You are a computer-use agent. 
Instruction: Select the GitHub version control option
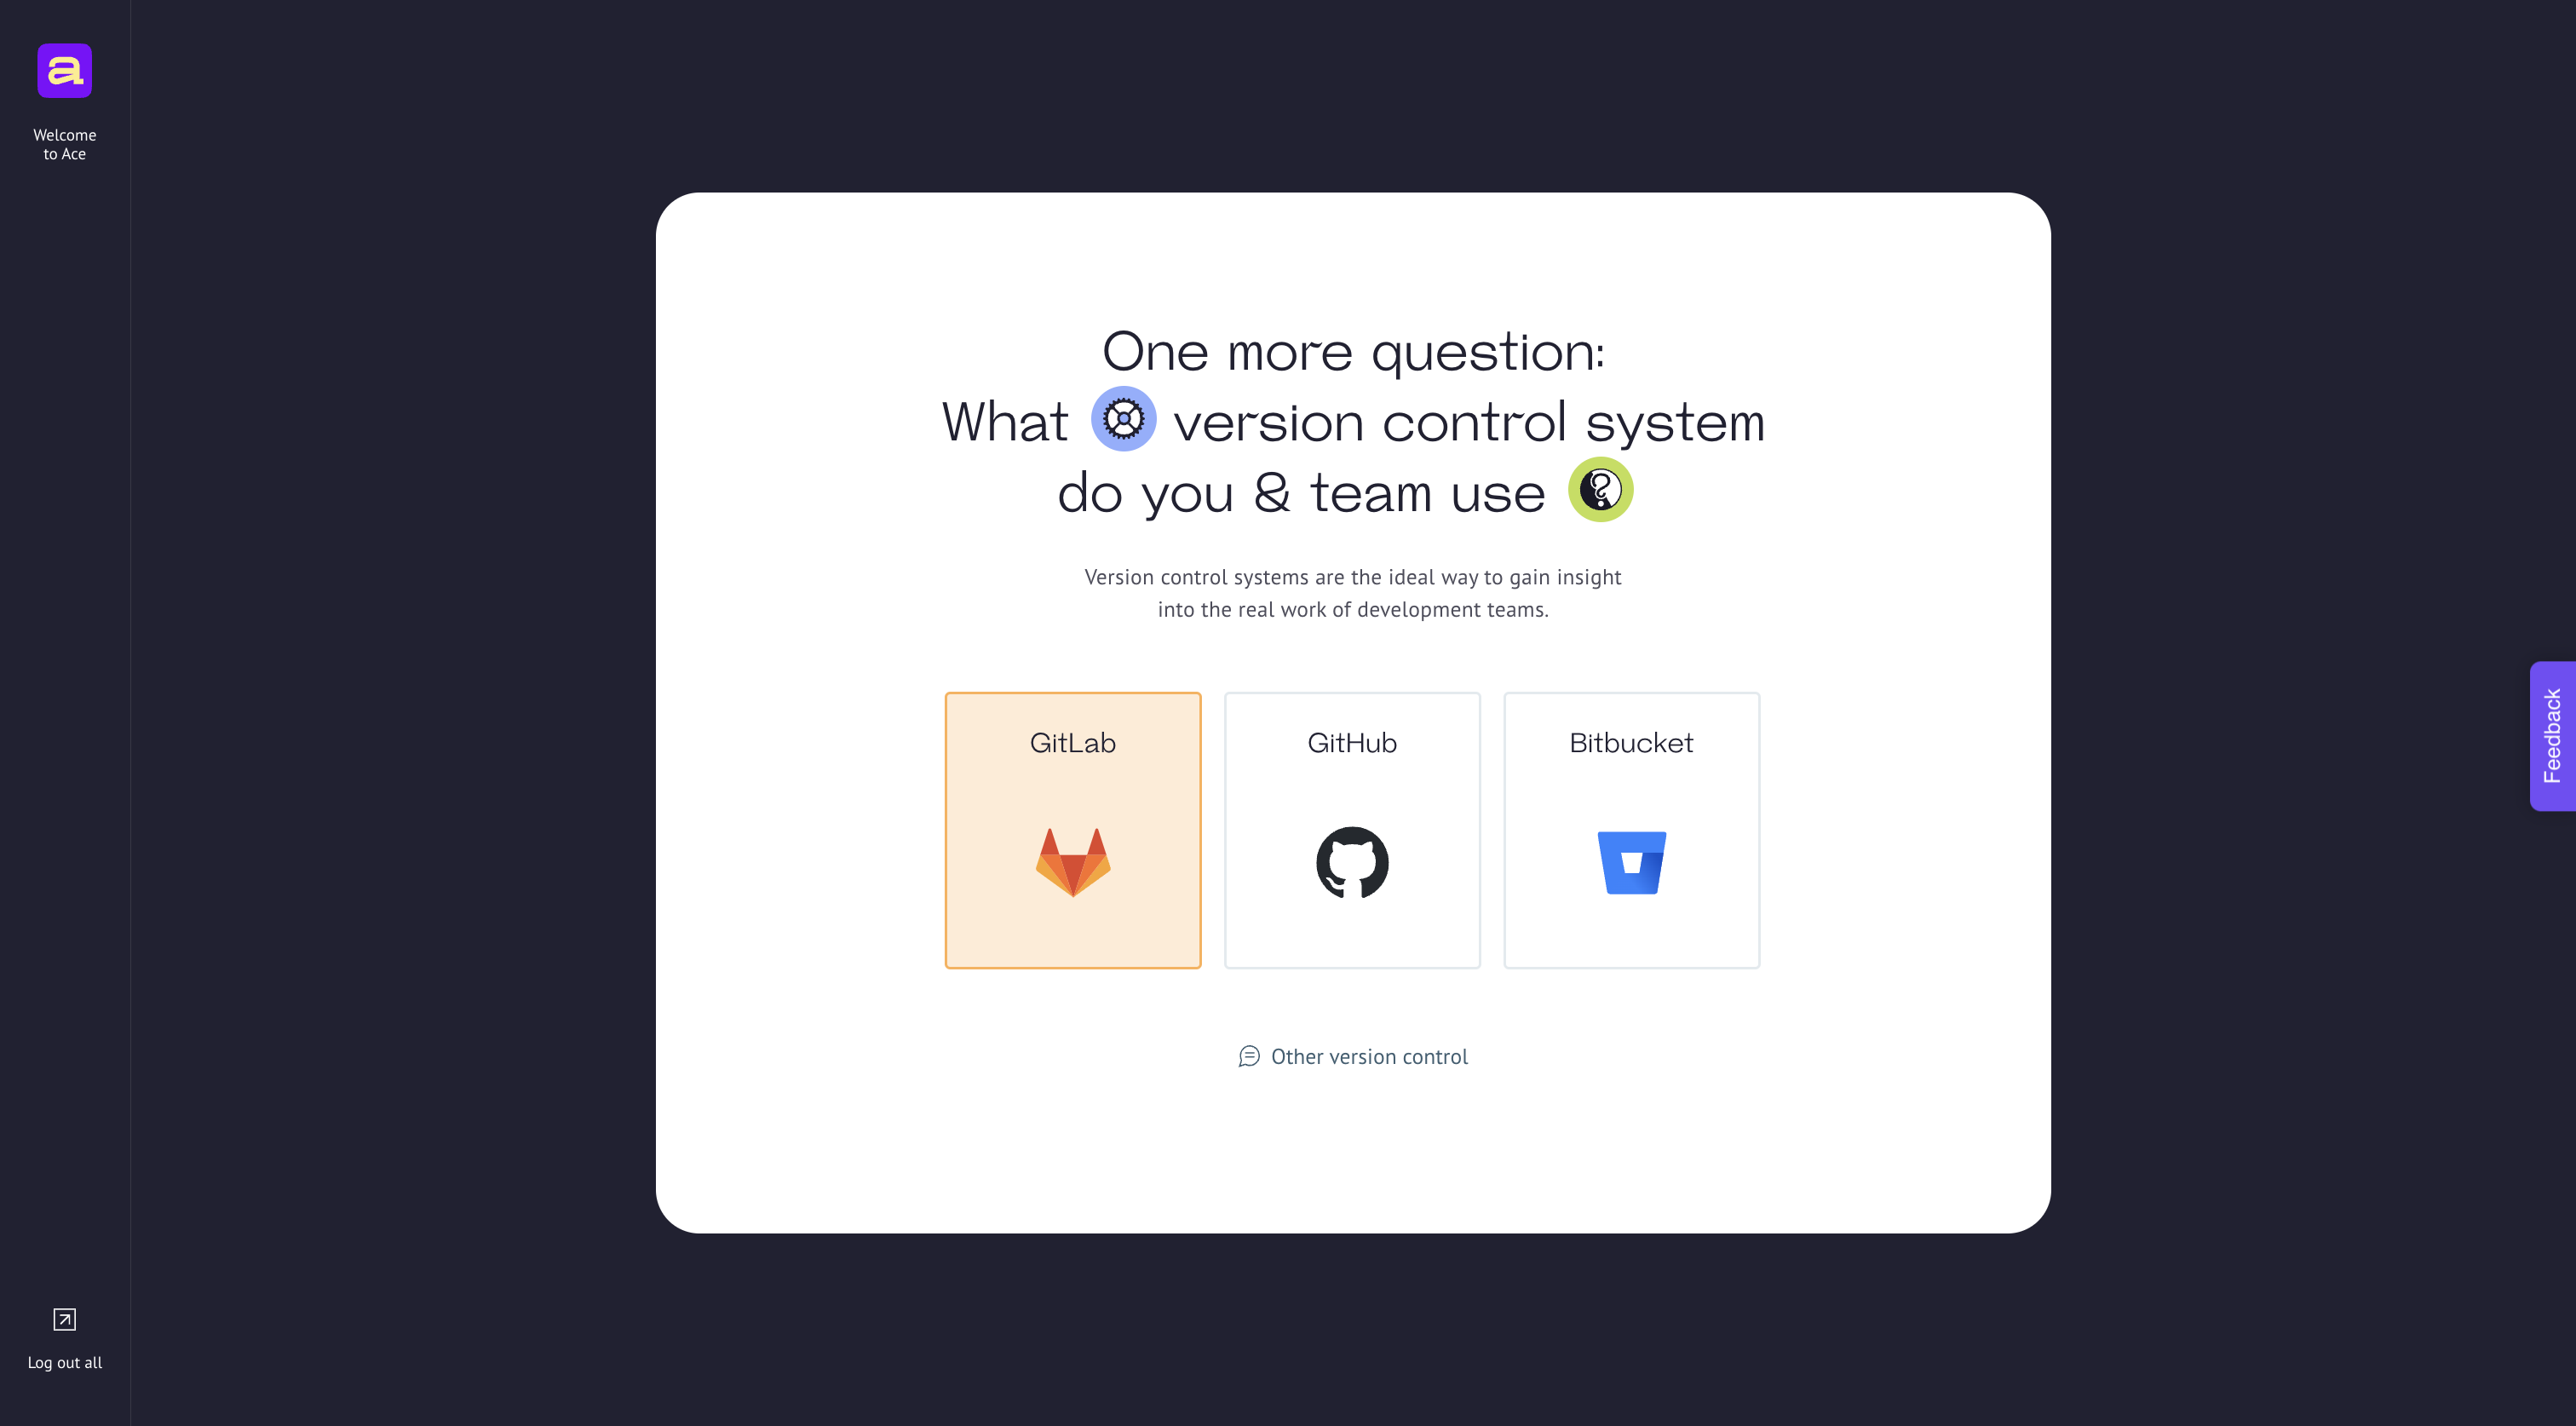coord(1352,829)
